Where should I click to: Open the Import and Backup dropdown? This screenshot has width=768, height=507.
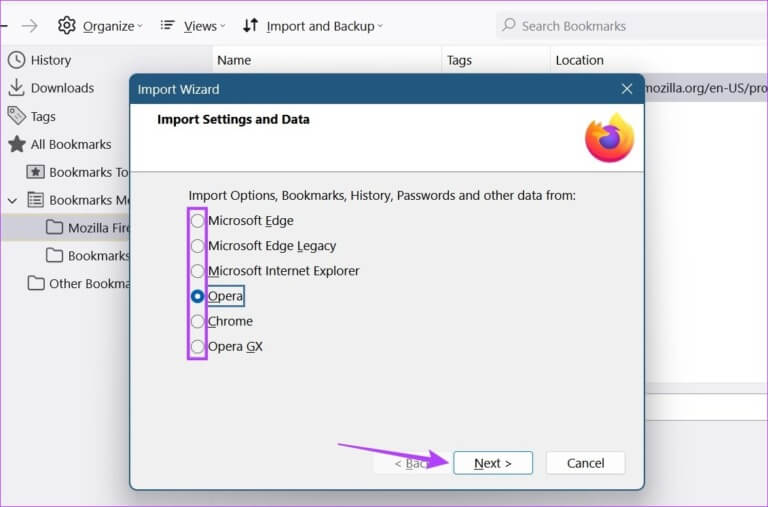324,26
